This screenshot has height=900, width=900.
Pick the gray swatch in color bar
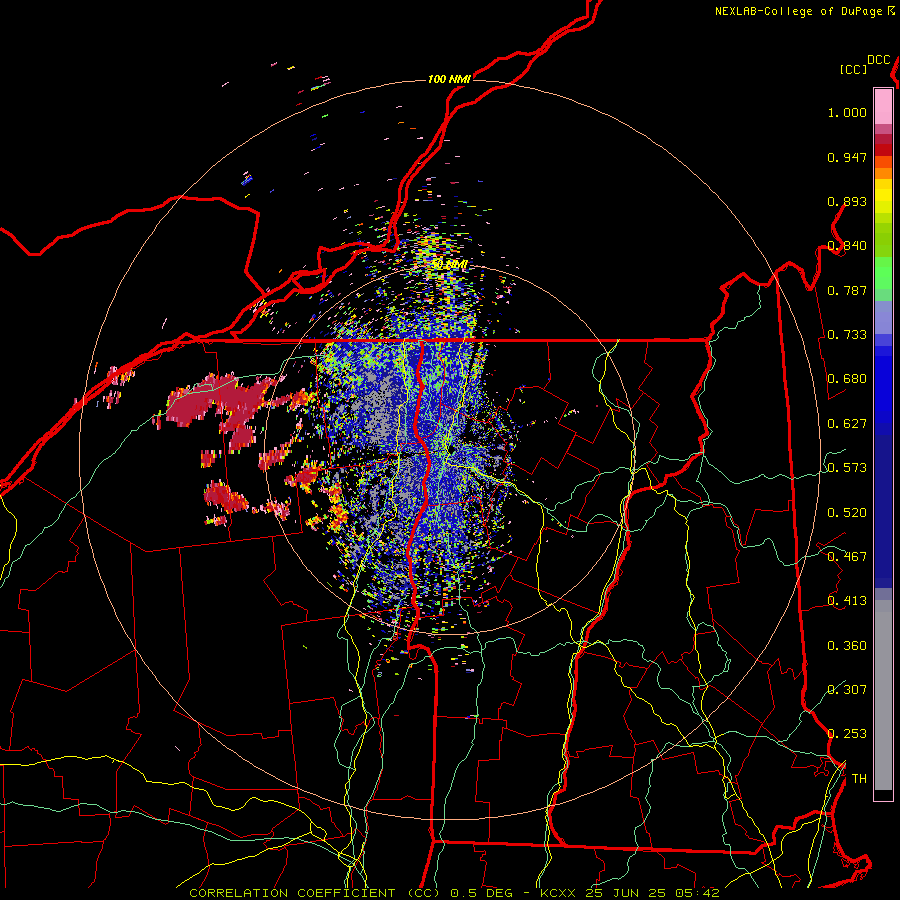[x=883, y=695]
